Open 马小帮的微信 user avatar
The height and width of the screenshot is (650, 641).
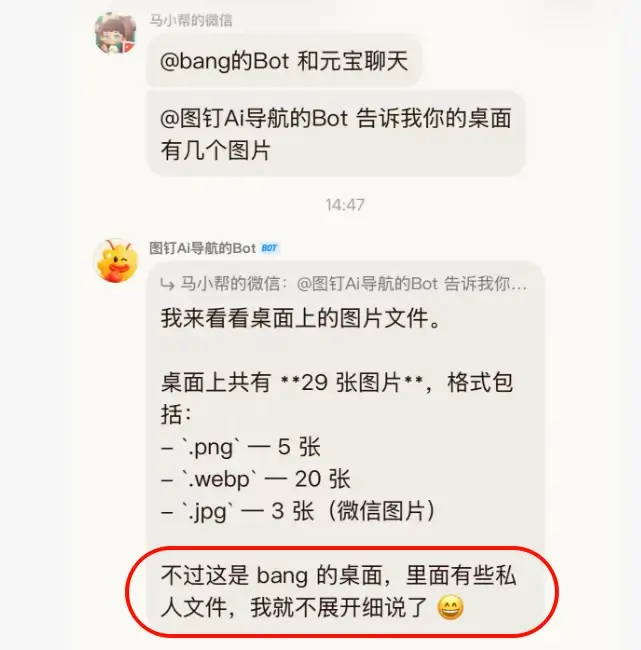click(x=116, y=34)
